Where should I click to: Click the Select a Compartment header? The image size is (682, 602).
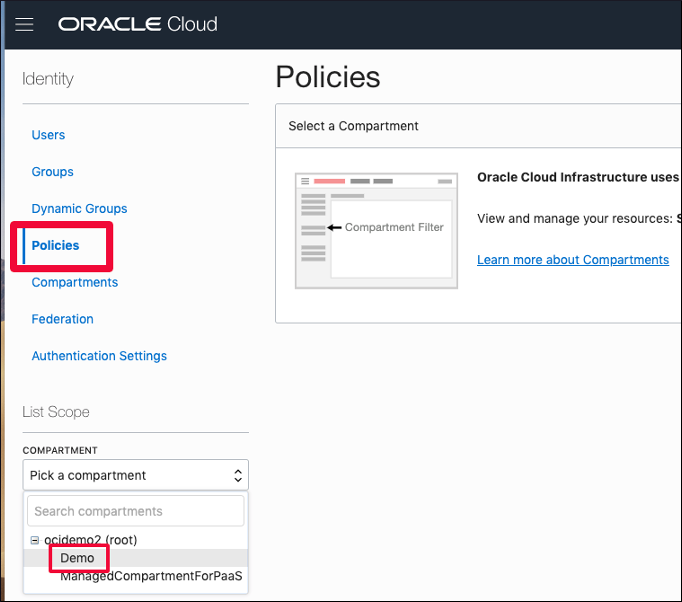click(x=353, y=126)
